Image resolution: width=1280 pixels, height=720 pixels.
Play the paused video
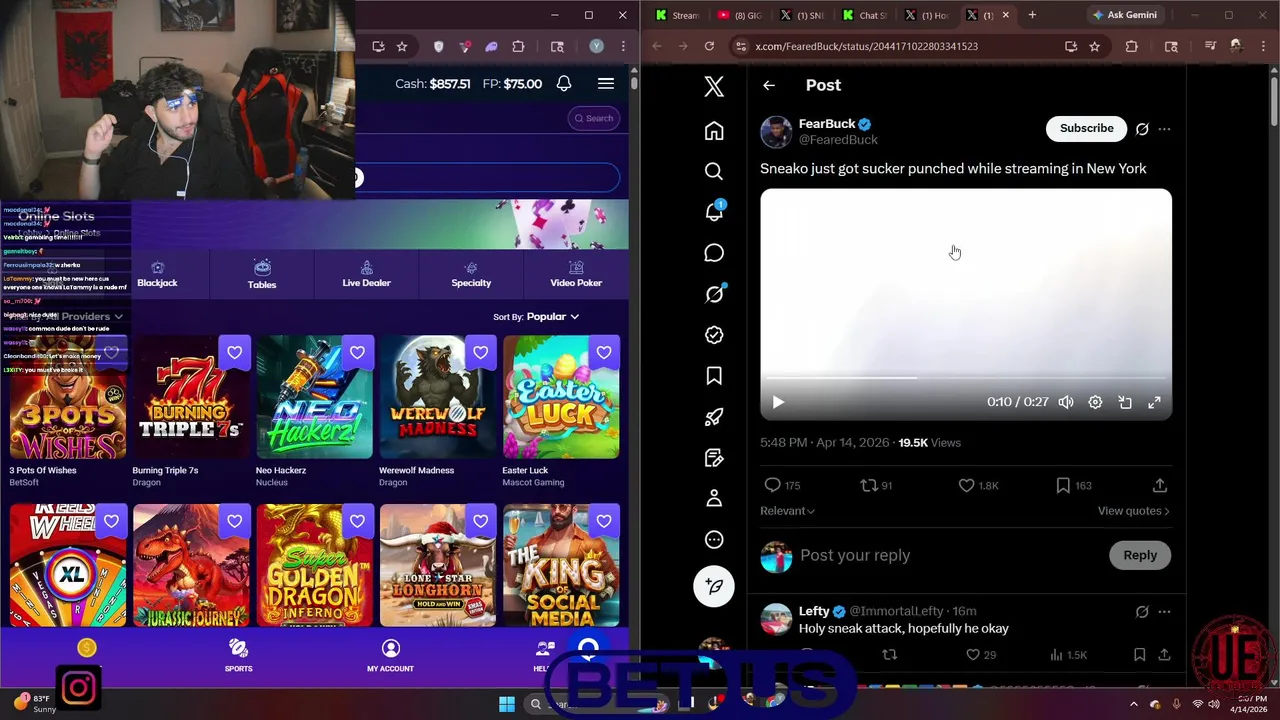[778, 402]
